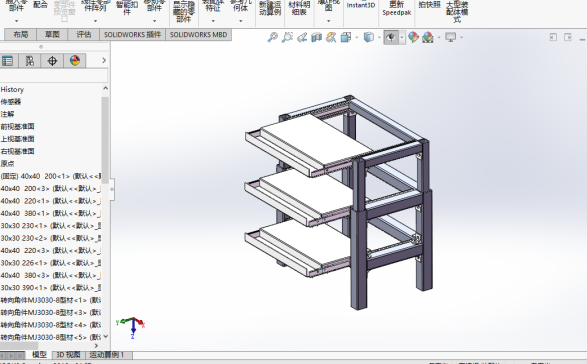Click the Section View icon

pyautogui.click(x=316, y=37)
